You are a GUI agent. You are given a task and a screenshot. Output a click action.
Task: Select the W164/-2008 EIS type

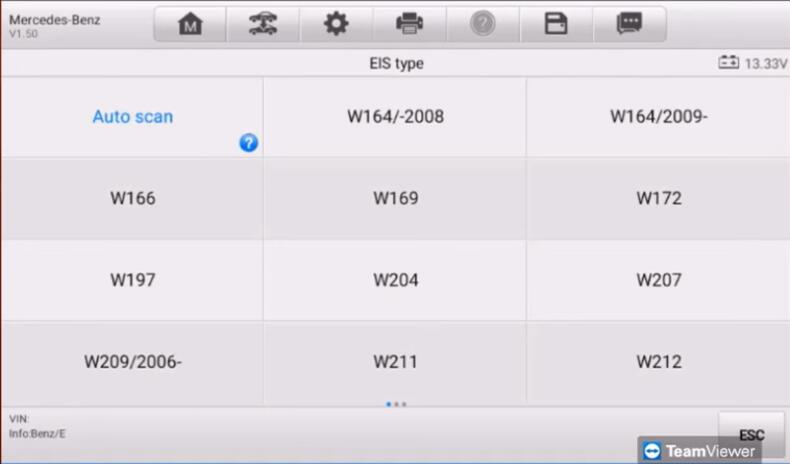pyautogui.click(x=395, y=116)
